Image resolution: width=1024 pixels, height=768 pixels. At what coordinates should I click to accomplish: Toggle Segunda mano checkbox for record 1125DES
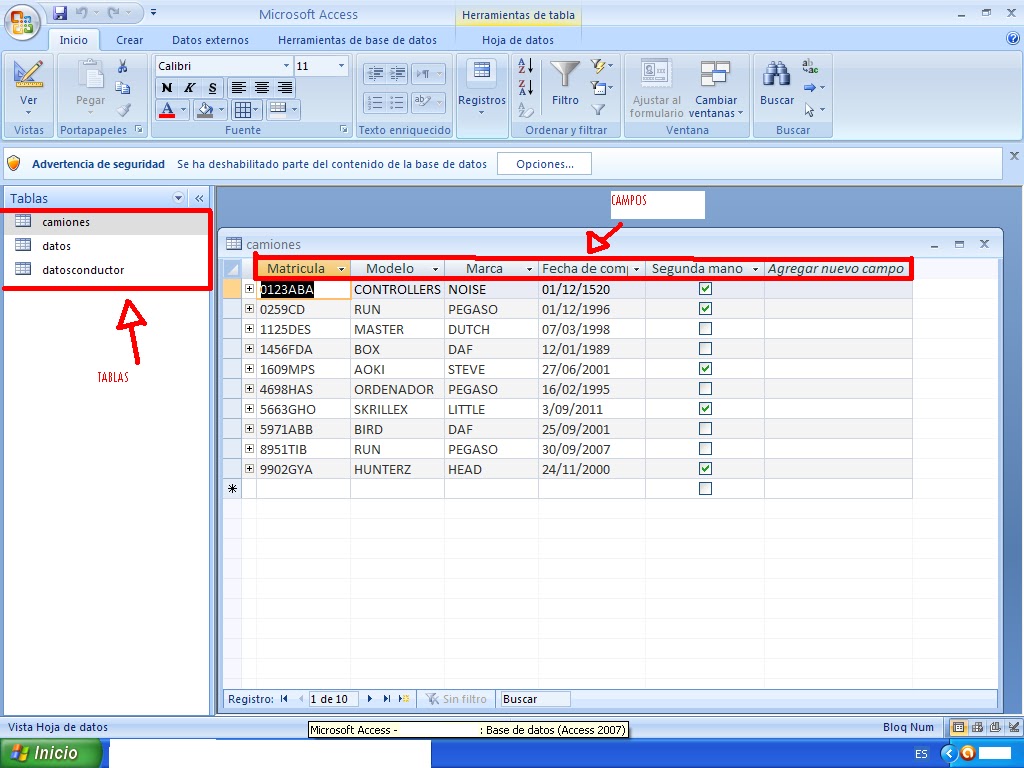pos(706,329)
